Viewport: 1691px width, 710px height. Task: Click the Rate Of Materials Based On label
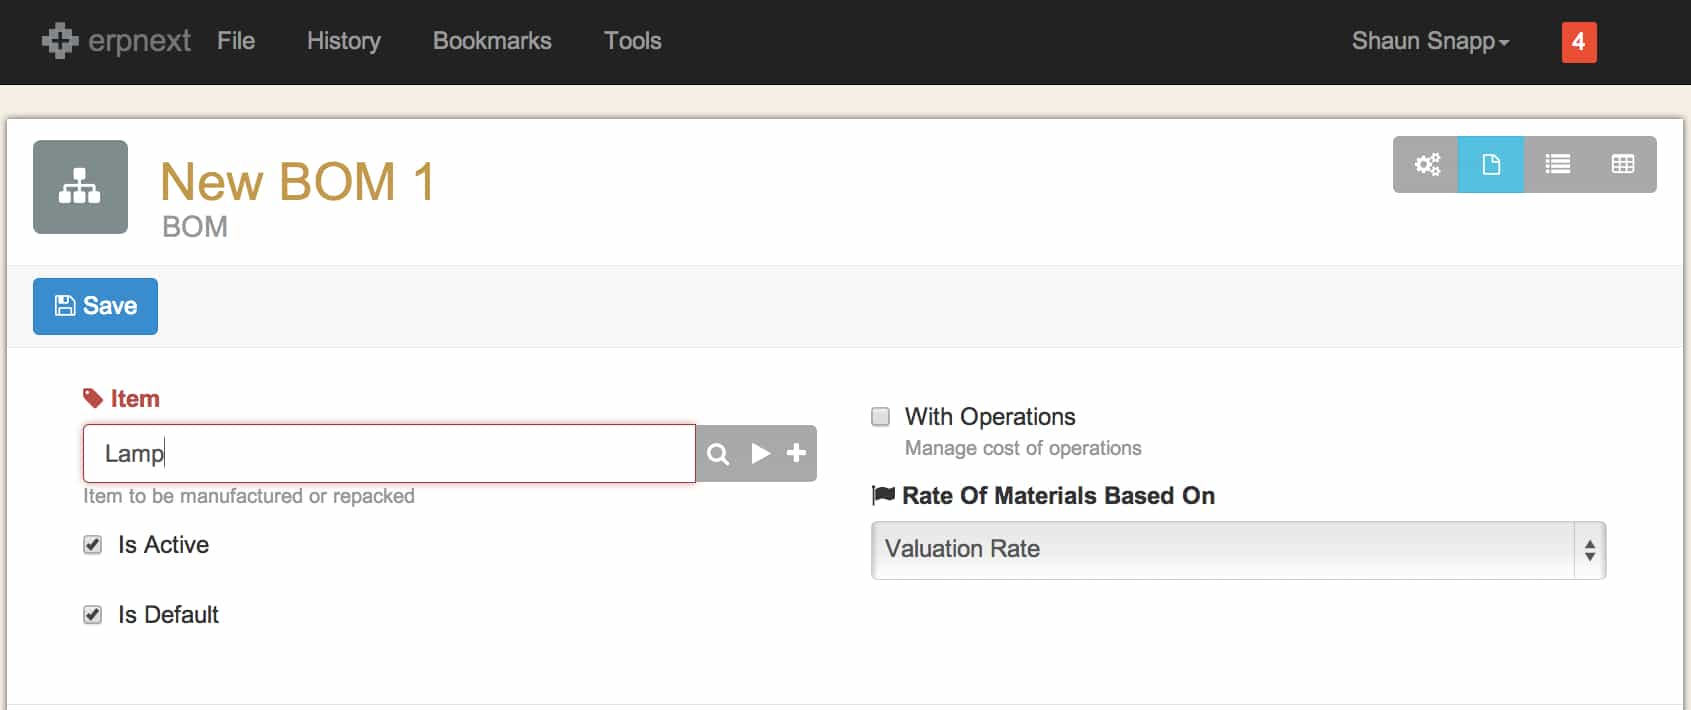tap(1058, 496)
